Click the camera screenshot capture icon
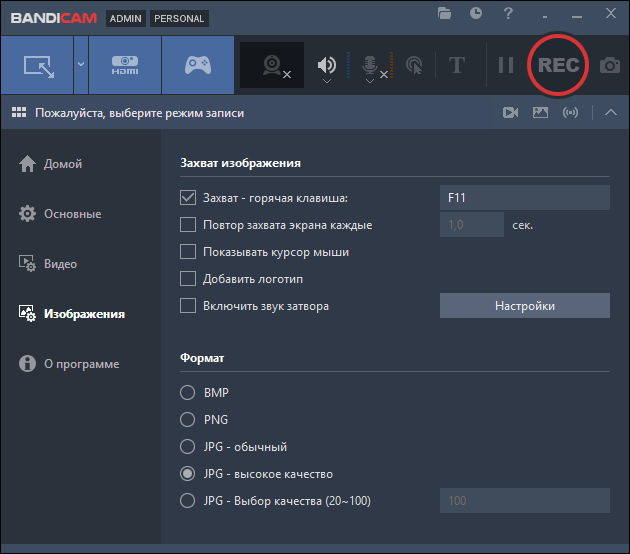The image size is (630, 554). [x=609, y=66]
